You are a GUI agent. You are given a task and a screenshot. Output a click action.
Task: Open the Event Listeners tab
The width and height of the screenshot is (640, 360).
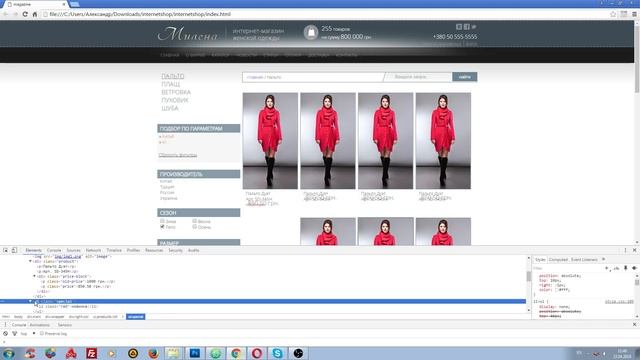[584, 260]
